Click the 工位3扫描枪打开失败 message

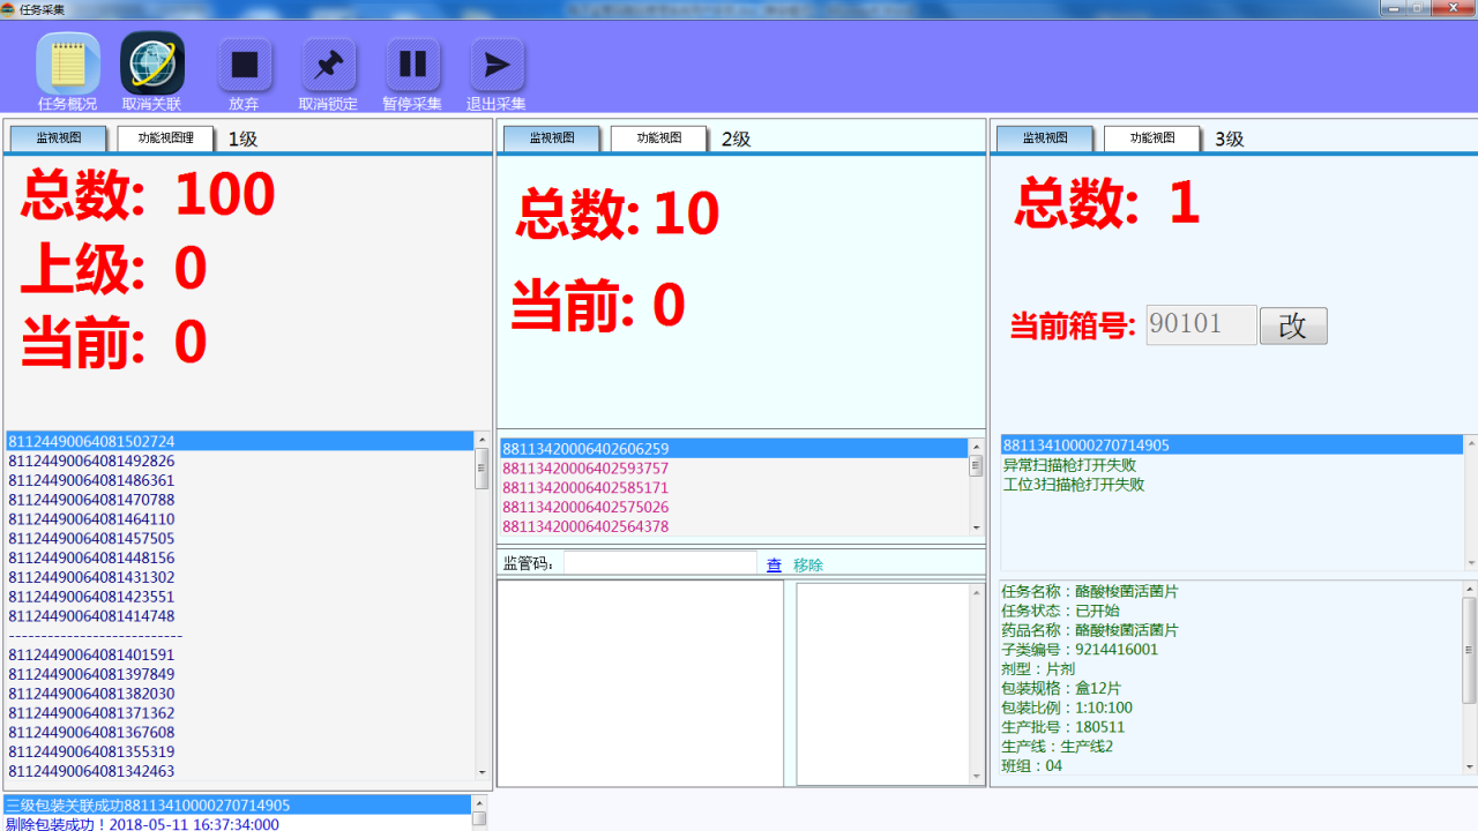1074,485
